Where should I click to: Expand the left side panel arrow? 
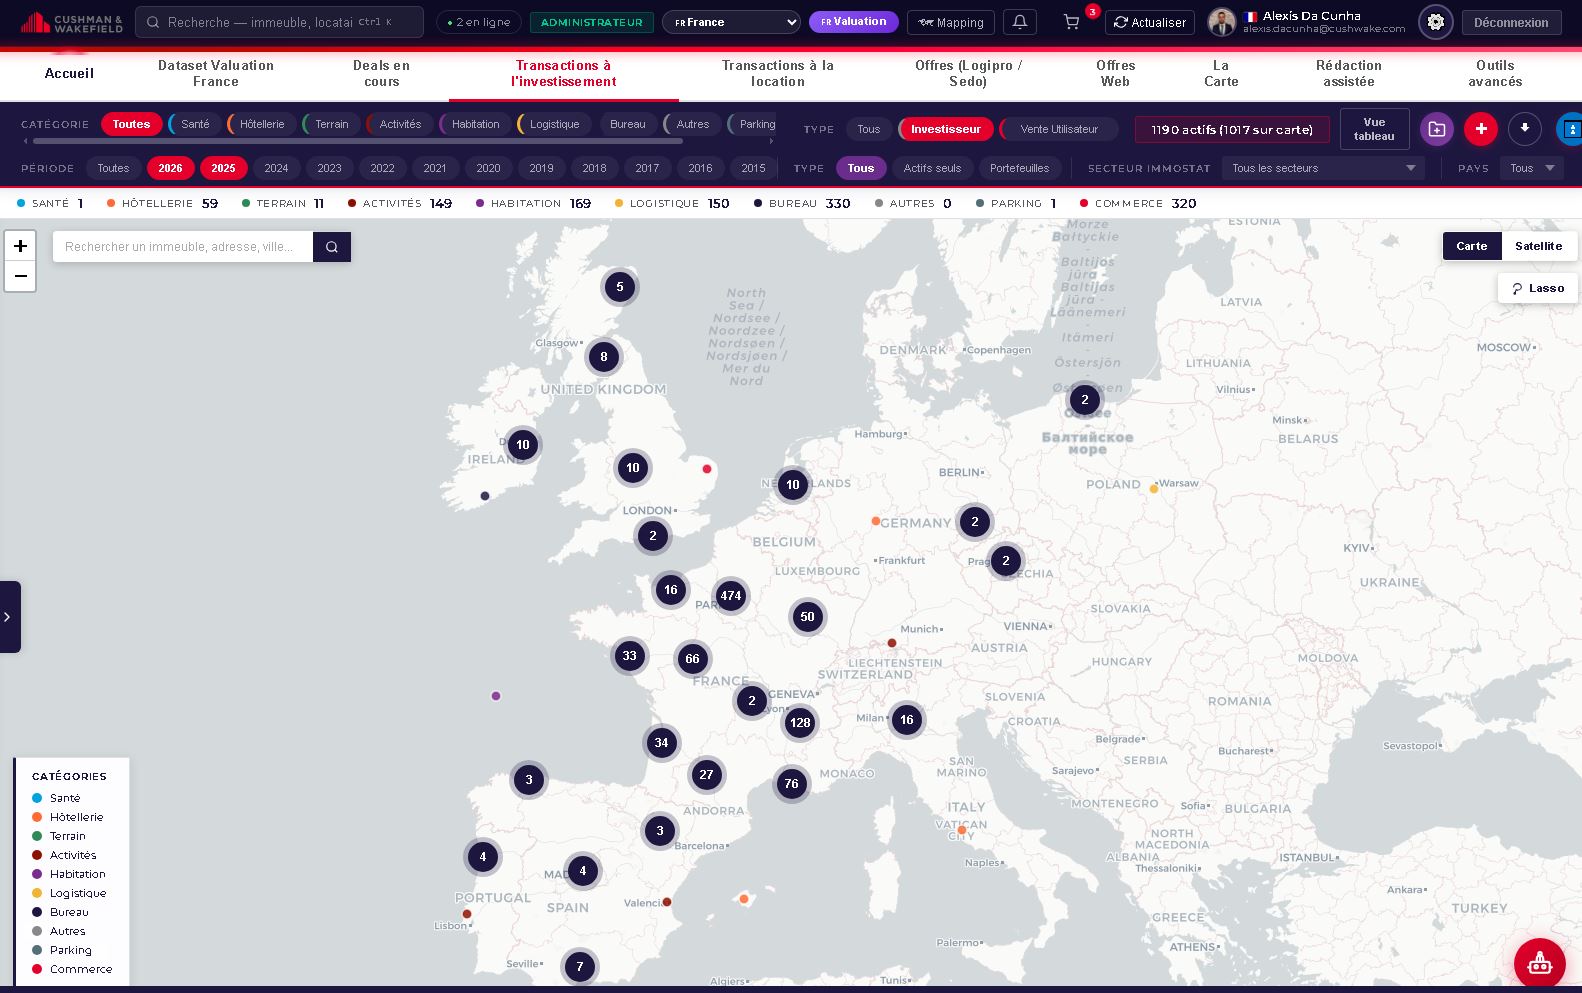tap(8, 617)
